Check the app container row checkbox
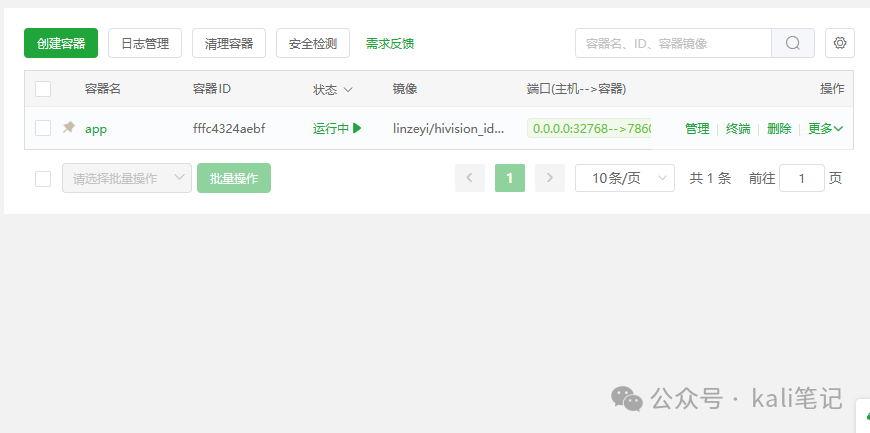This screenshot has height=433, width=870. click(x=43, y=128)
